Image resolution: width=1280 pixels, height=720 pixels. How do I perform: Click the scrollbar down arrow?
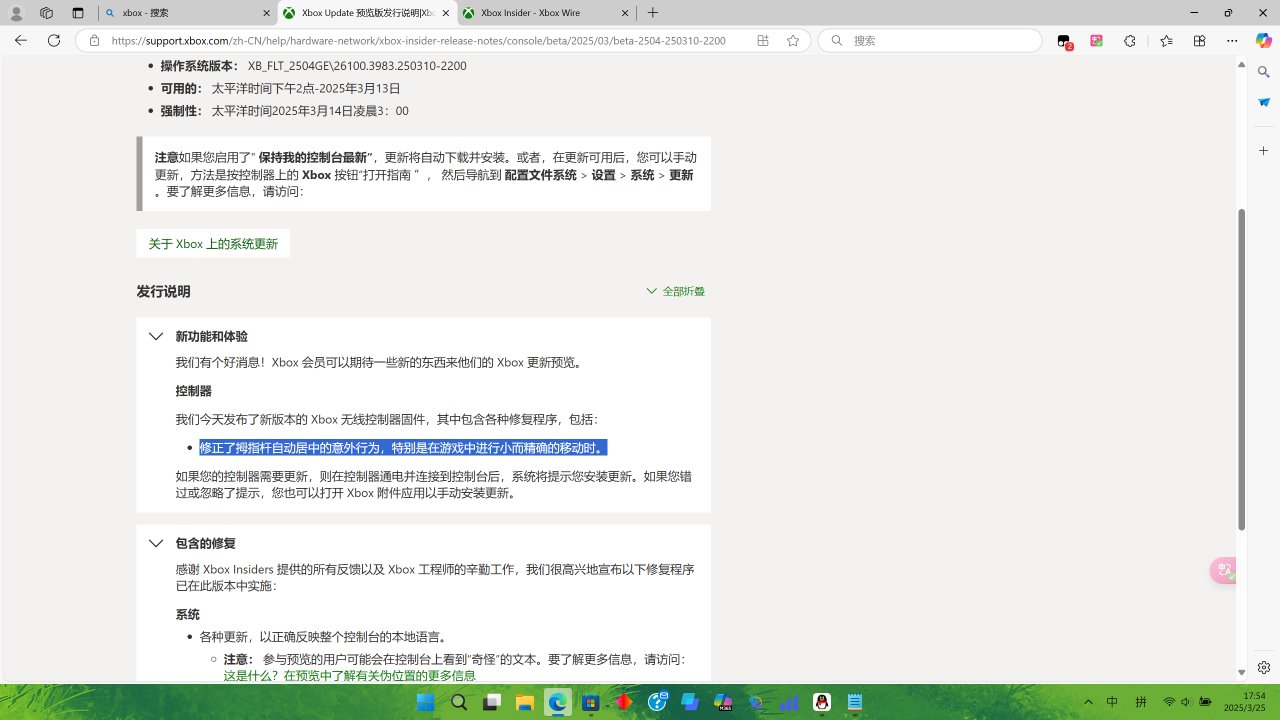pyautogui.click(x=1242, y=673)
